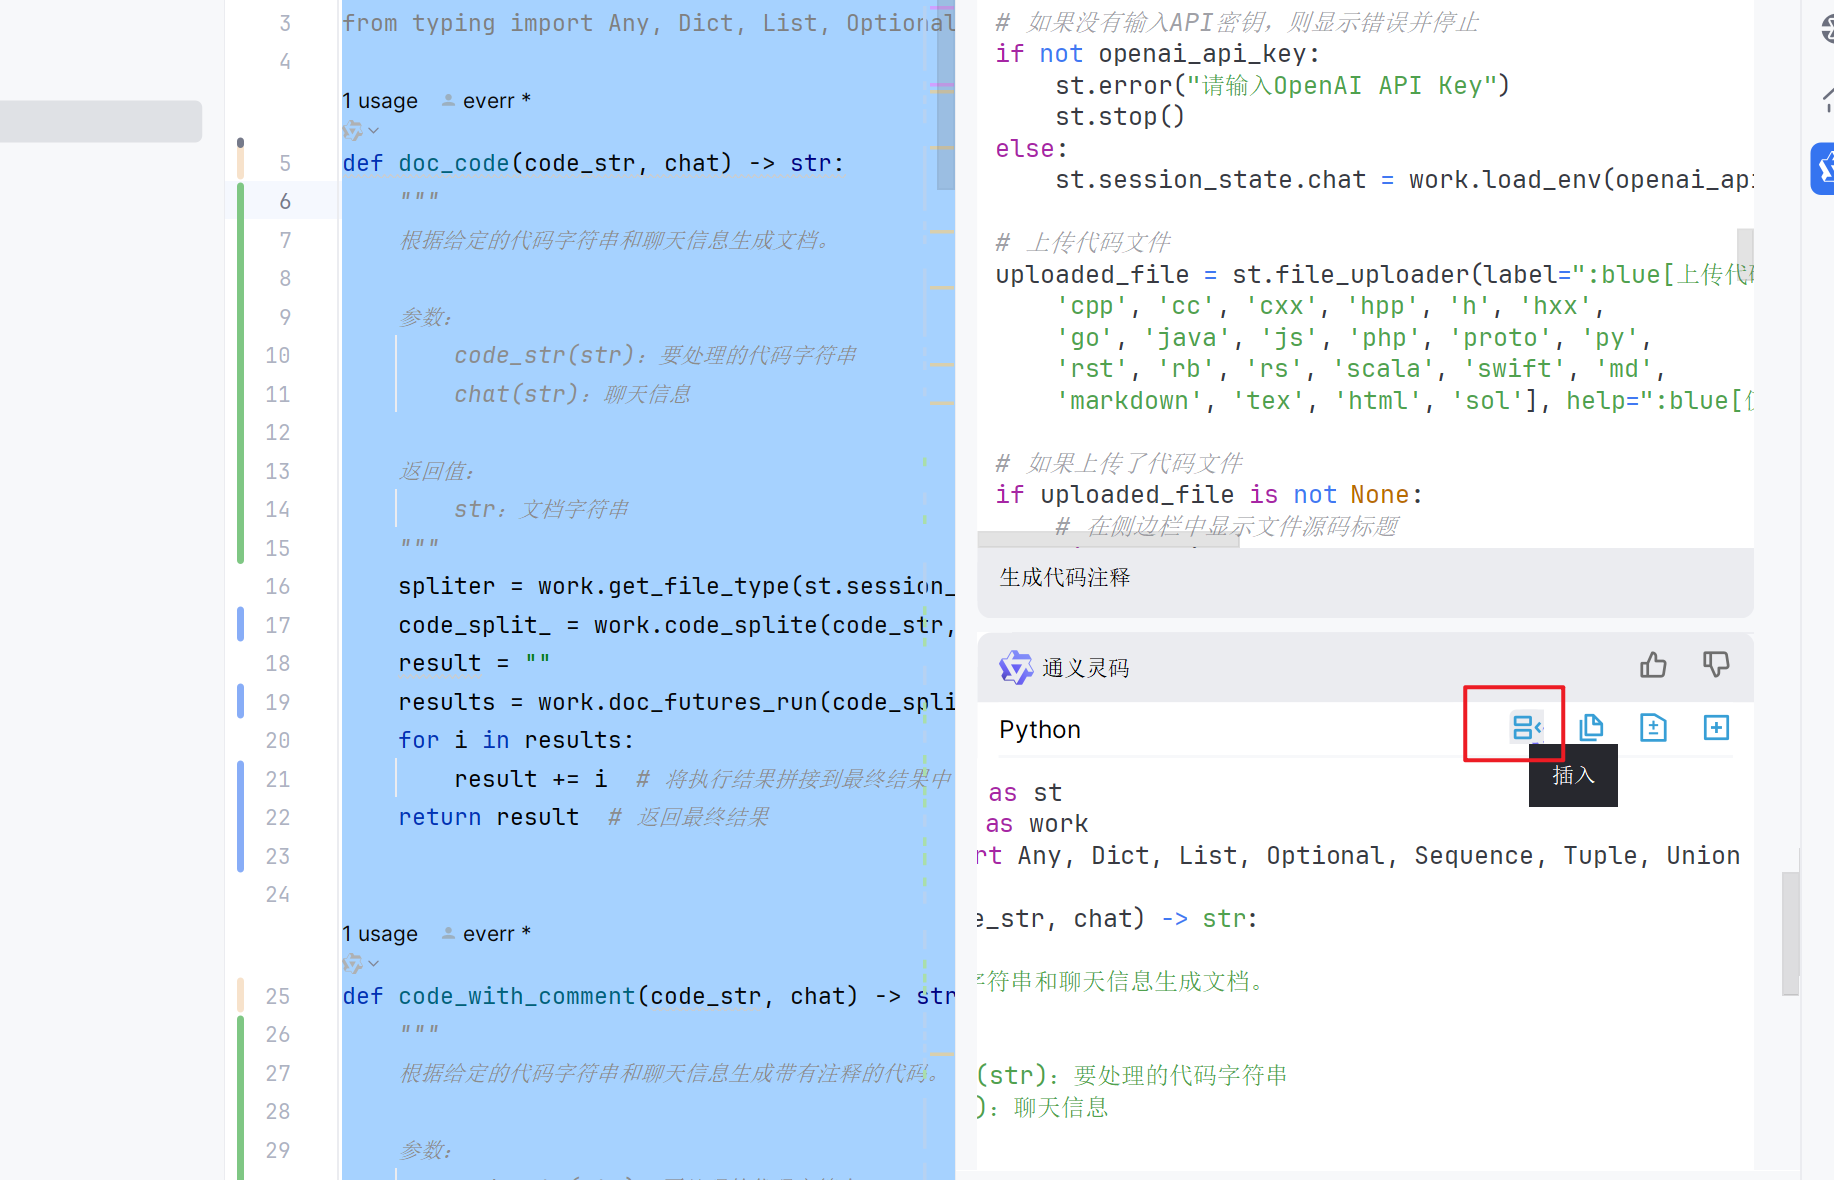Click the '通义灵码' responder name
Viewport: 1834px width, 1180px height.
pos(1085,668)
